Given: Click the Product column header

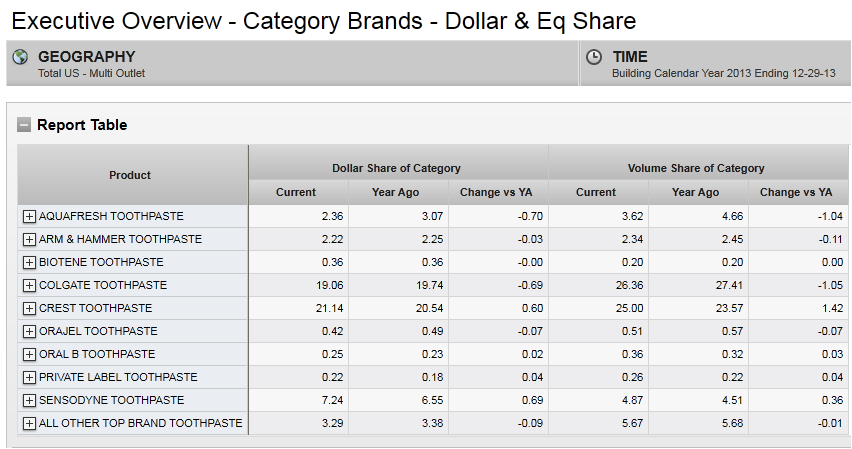Looking at the screenshot, I should pos(130,175).
